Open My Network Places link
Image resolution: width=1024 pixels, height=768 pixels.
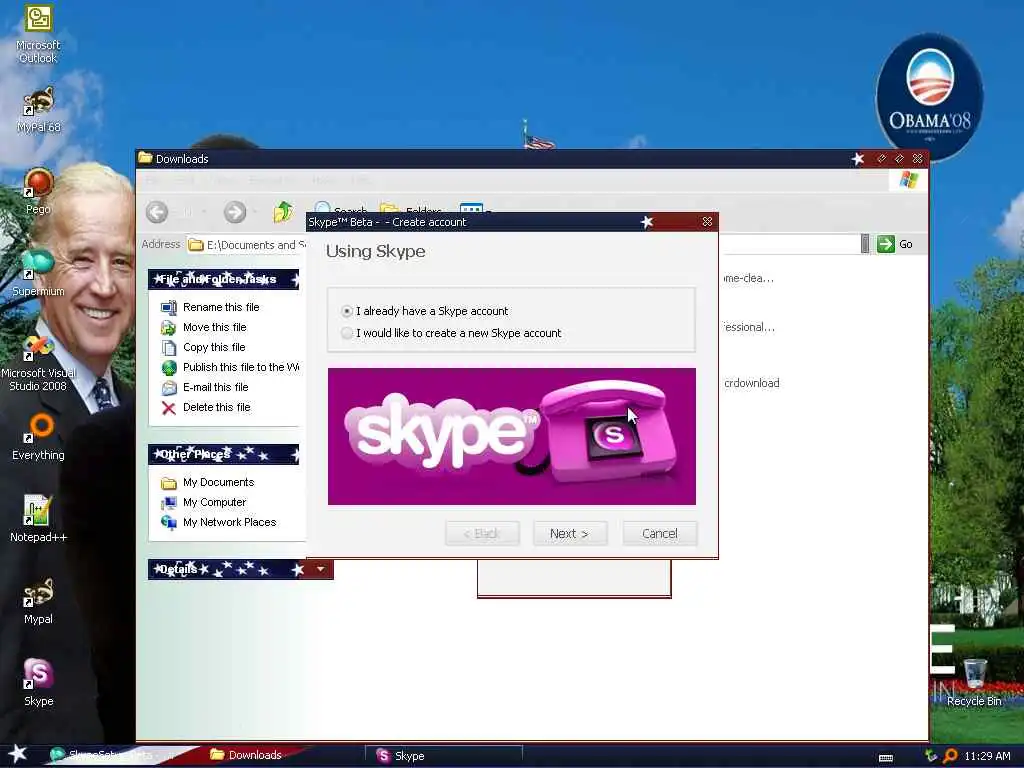[229, 522]
